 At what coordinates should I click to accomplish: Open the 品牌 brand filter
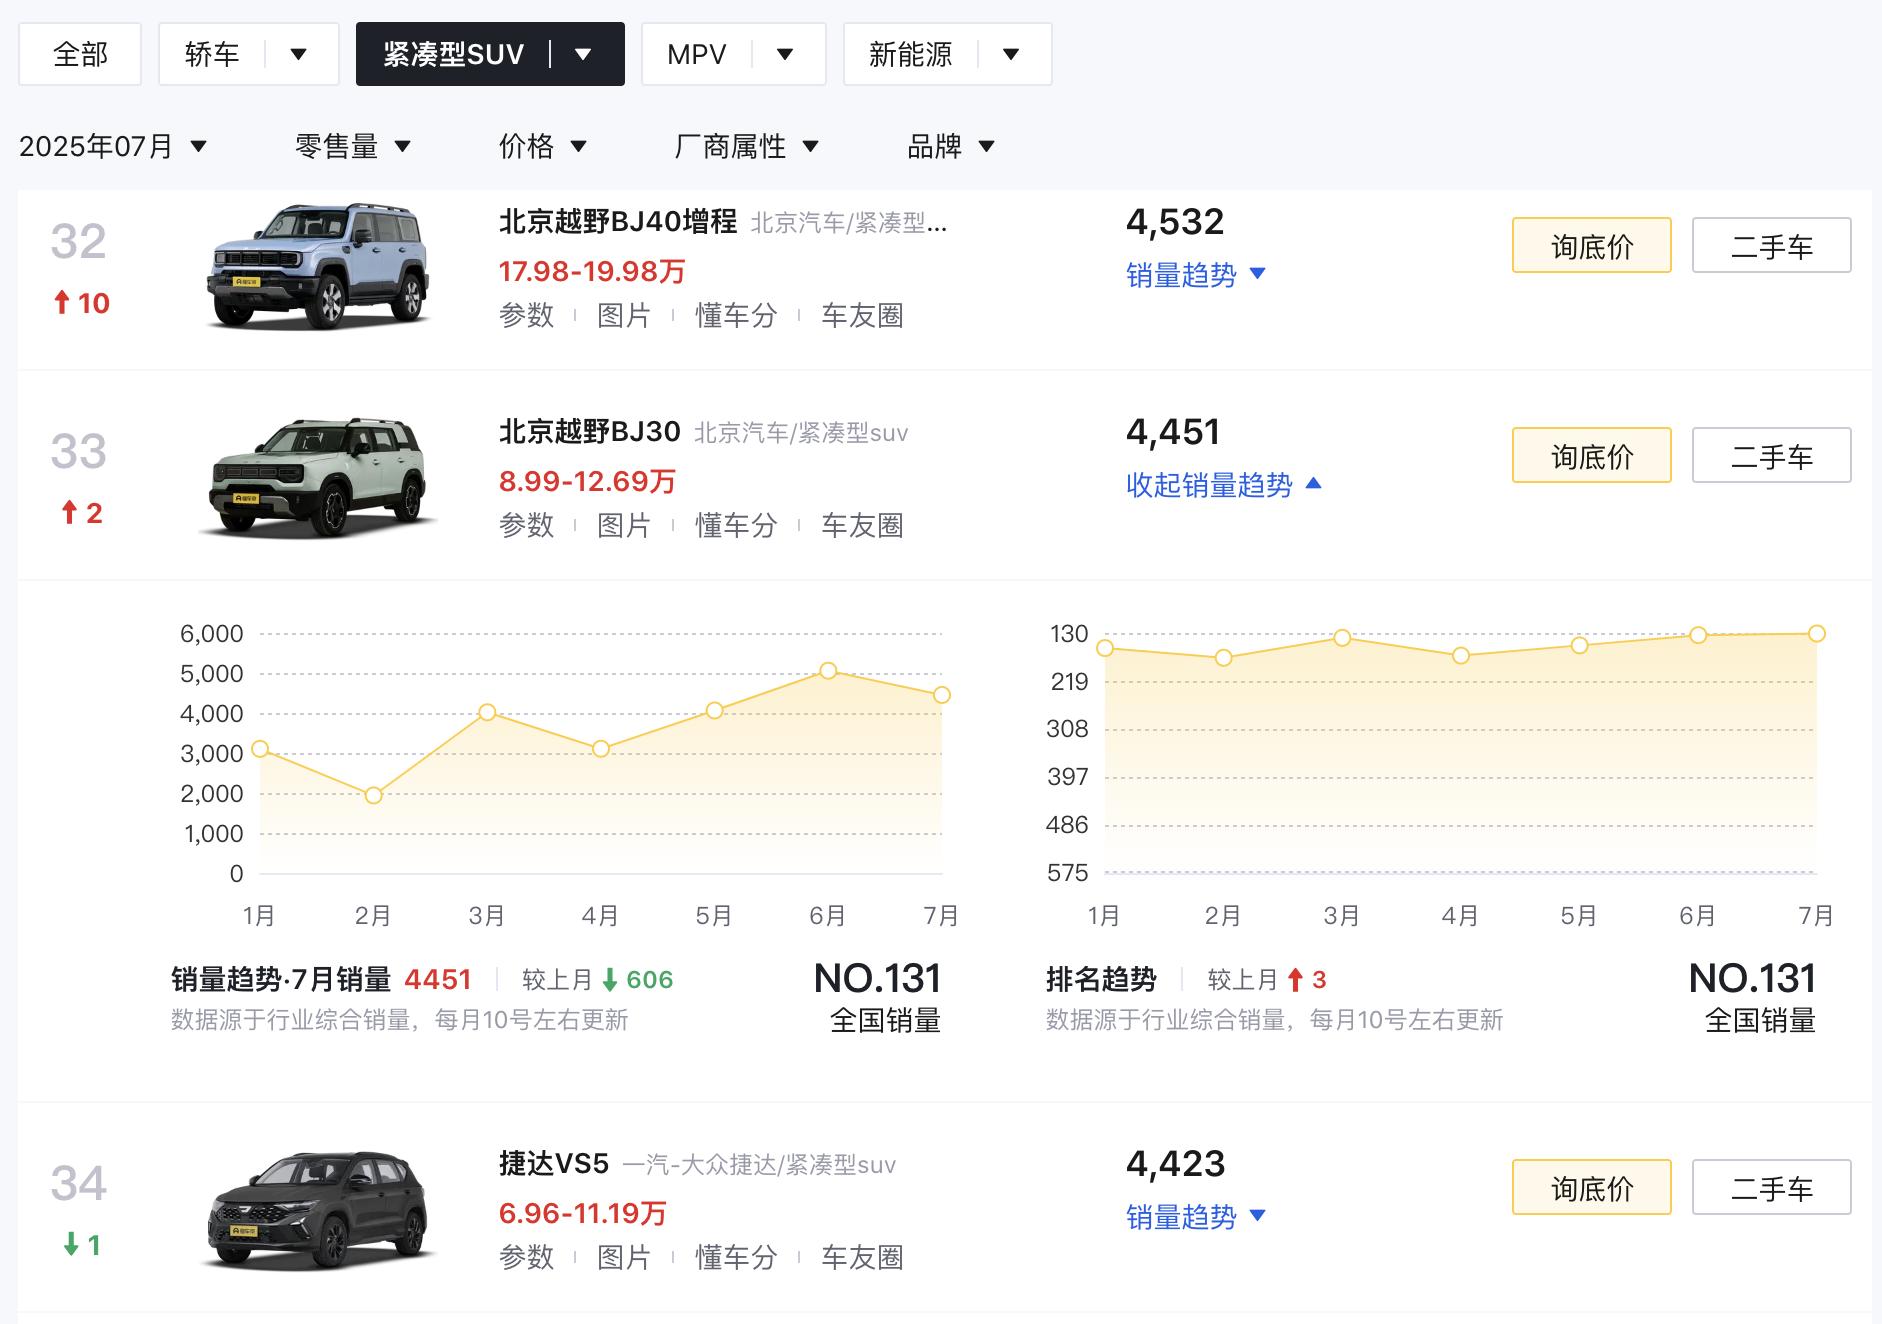(950, 147)
